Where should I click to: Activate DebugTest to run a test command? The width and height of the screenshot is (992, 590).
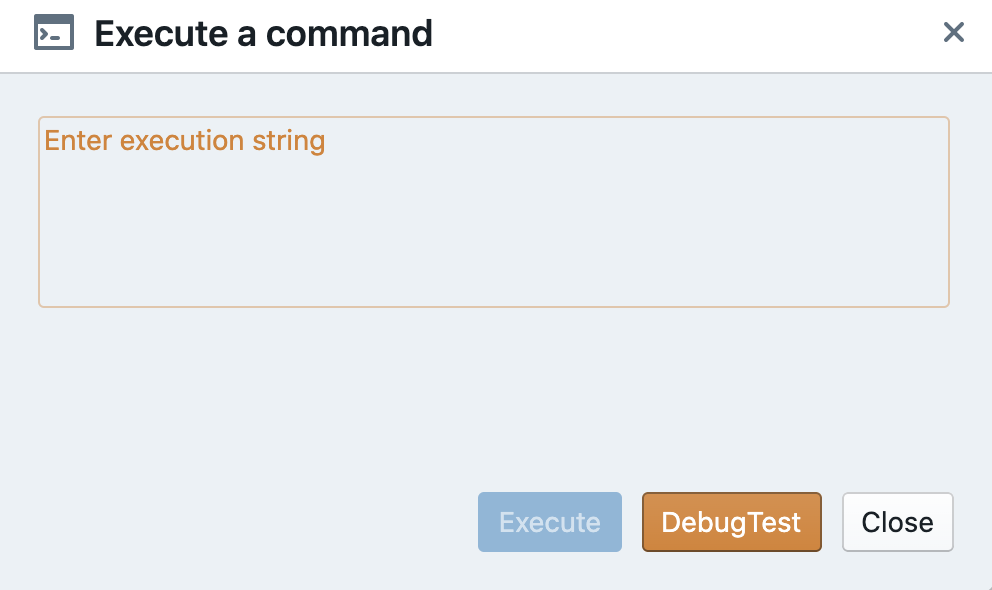[x=731, y=521]
